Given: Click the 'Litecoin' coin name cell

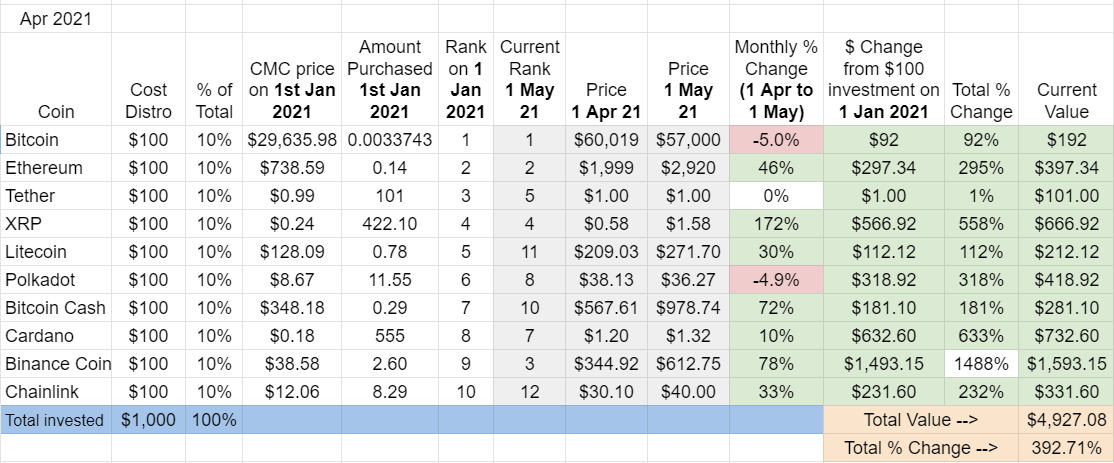Looking at the screenshot, I should [x=56, y=252].
